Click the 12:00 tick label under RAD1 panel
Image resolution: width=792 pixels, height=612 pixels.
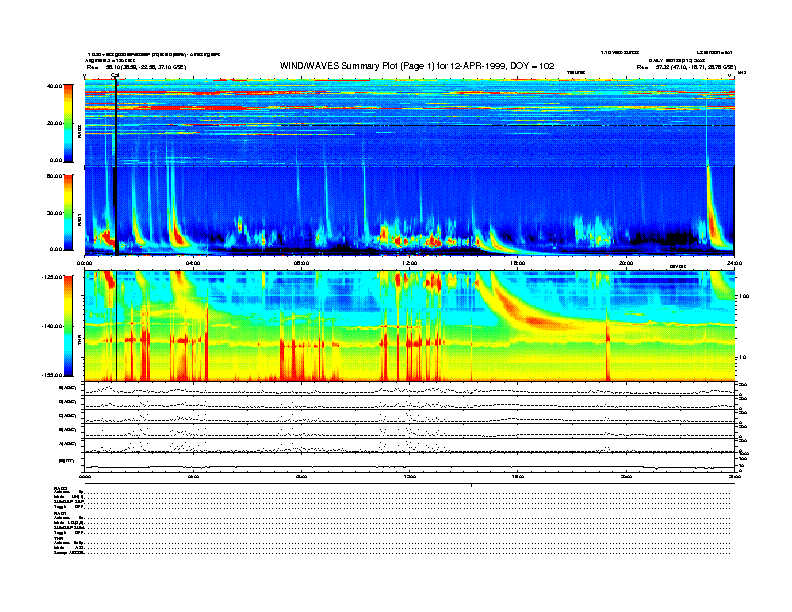point(410,263)
